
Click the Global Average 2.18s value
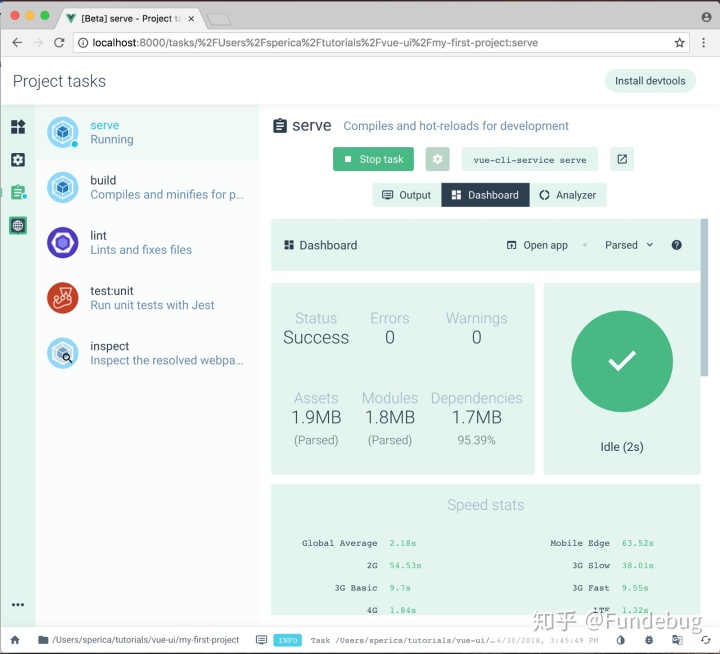pyautogui.click(x=403, y=543)
